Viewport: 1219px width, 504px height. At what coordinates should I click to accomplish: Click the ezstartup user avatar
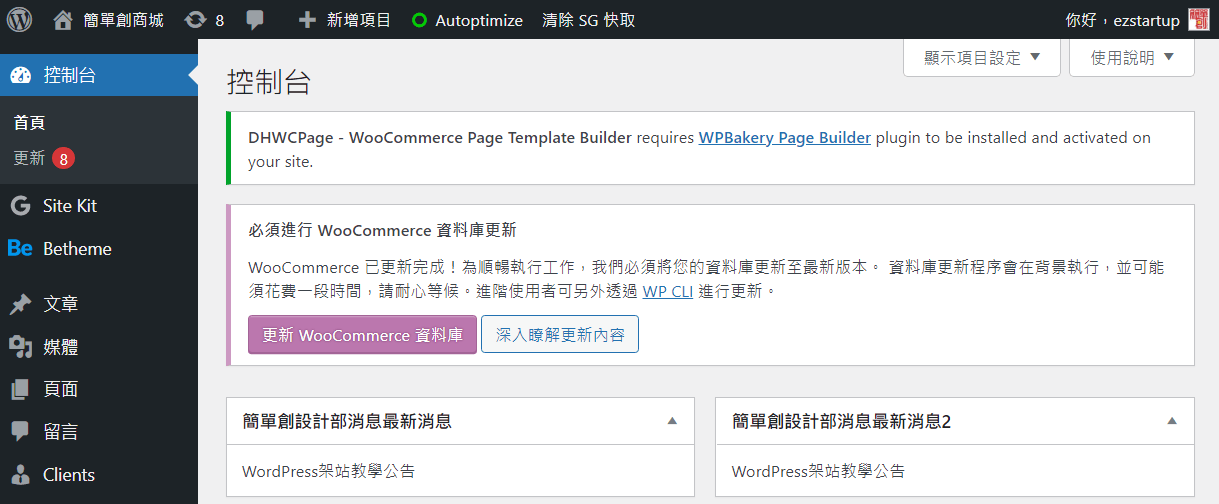pyautogui.click(x=1198, y=20)
